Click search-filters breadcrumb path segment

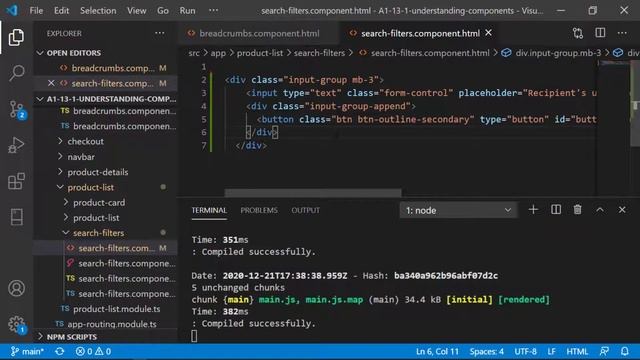(x=319, y=53)
